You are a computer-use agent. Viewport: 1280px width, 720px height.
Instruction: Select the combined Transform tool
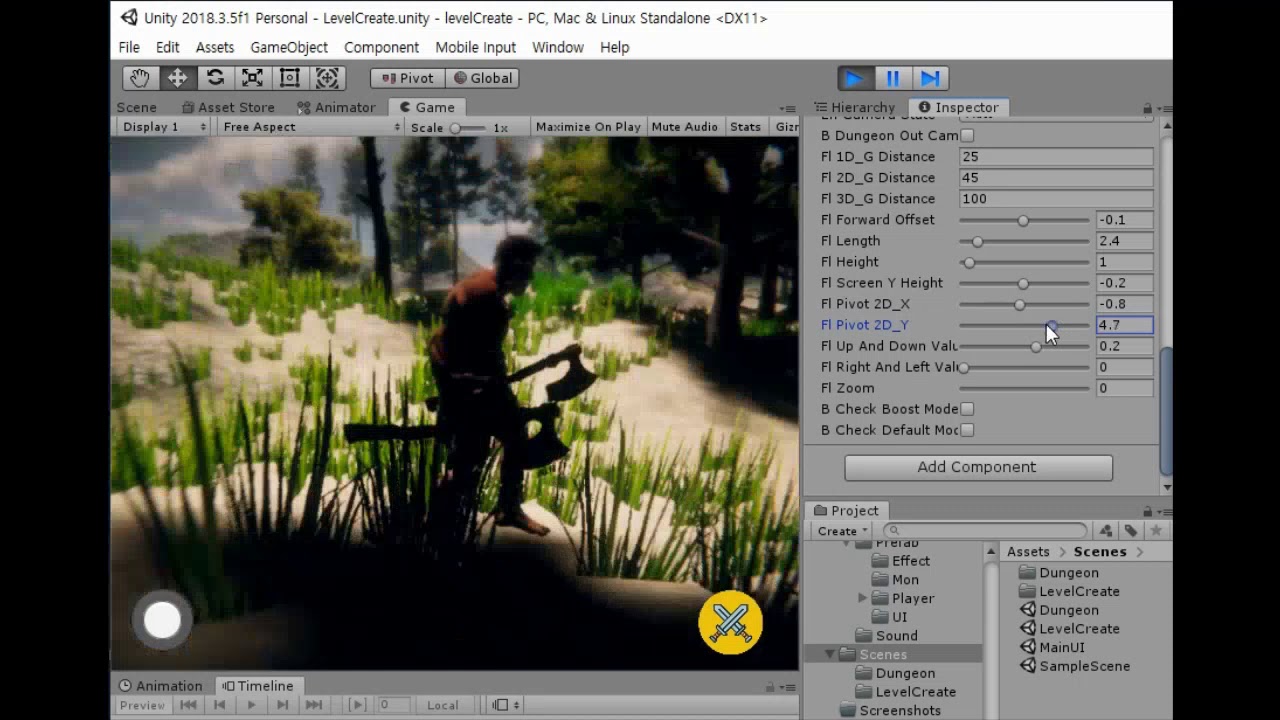[x=327, y=78]
